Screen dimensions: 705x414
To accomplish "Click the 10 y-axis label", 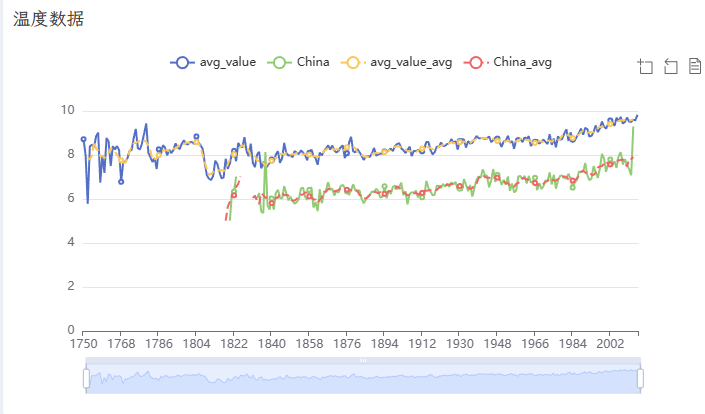I will click(68, 110).
